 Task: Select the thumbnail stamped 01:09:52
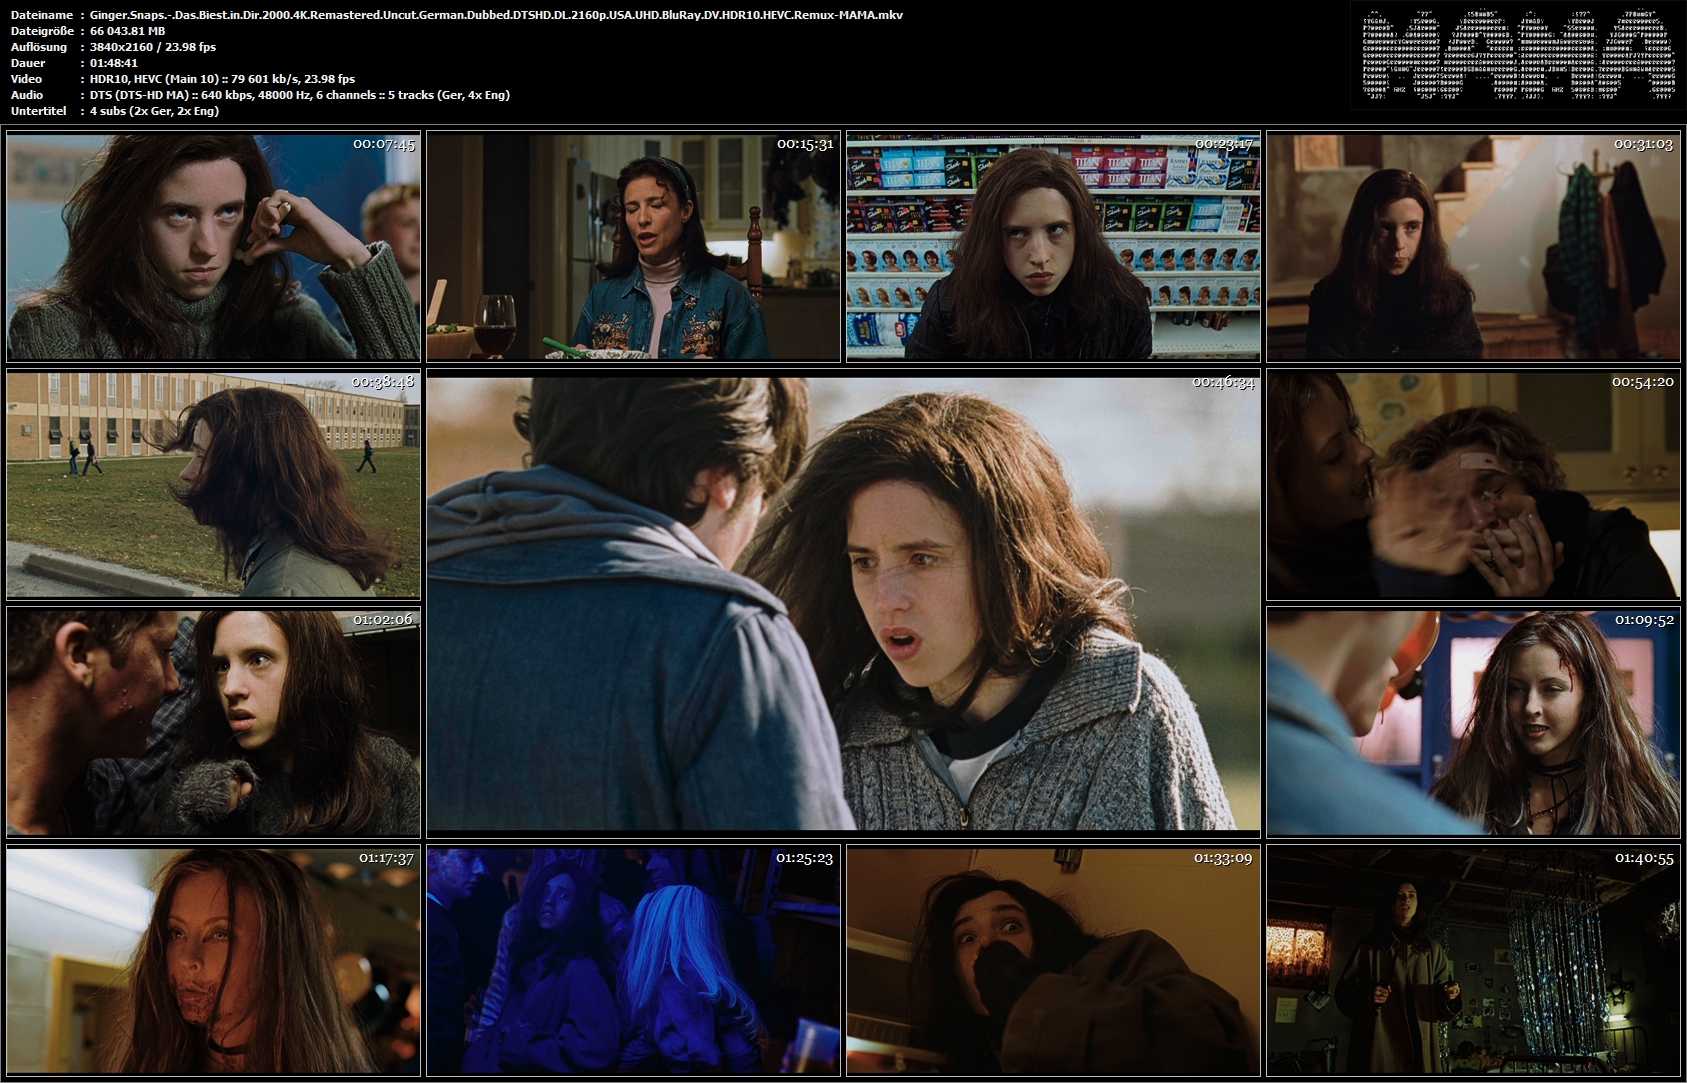(1473, 723)
